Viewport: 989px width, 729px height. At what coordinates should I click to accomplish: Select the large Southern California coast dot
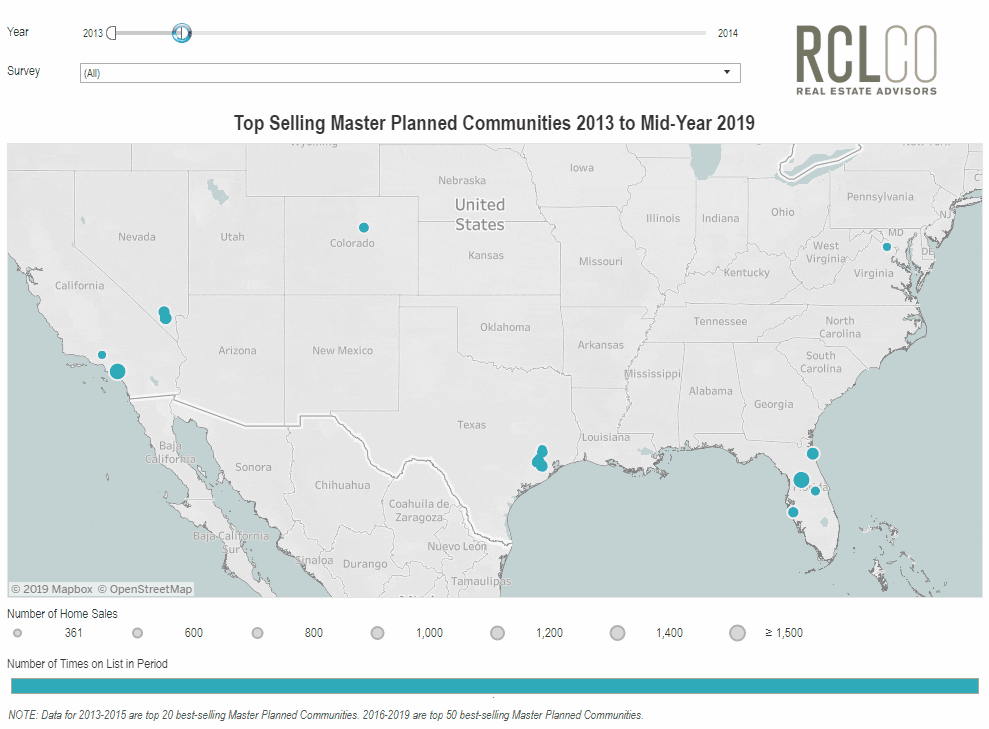(x=117, y=371)
